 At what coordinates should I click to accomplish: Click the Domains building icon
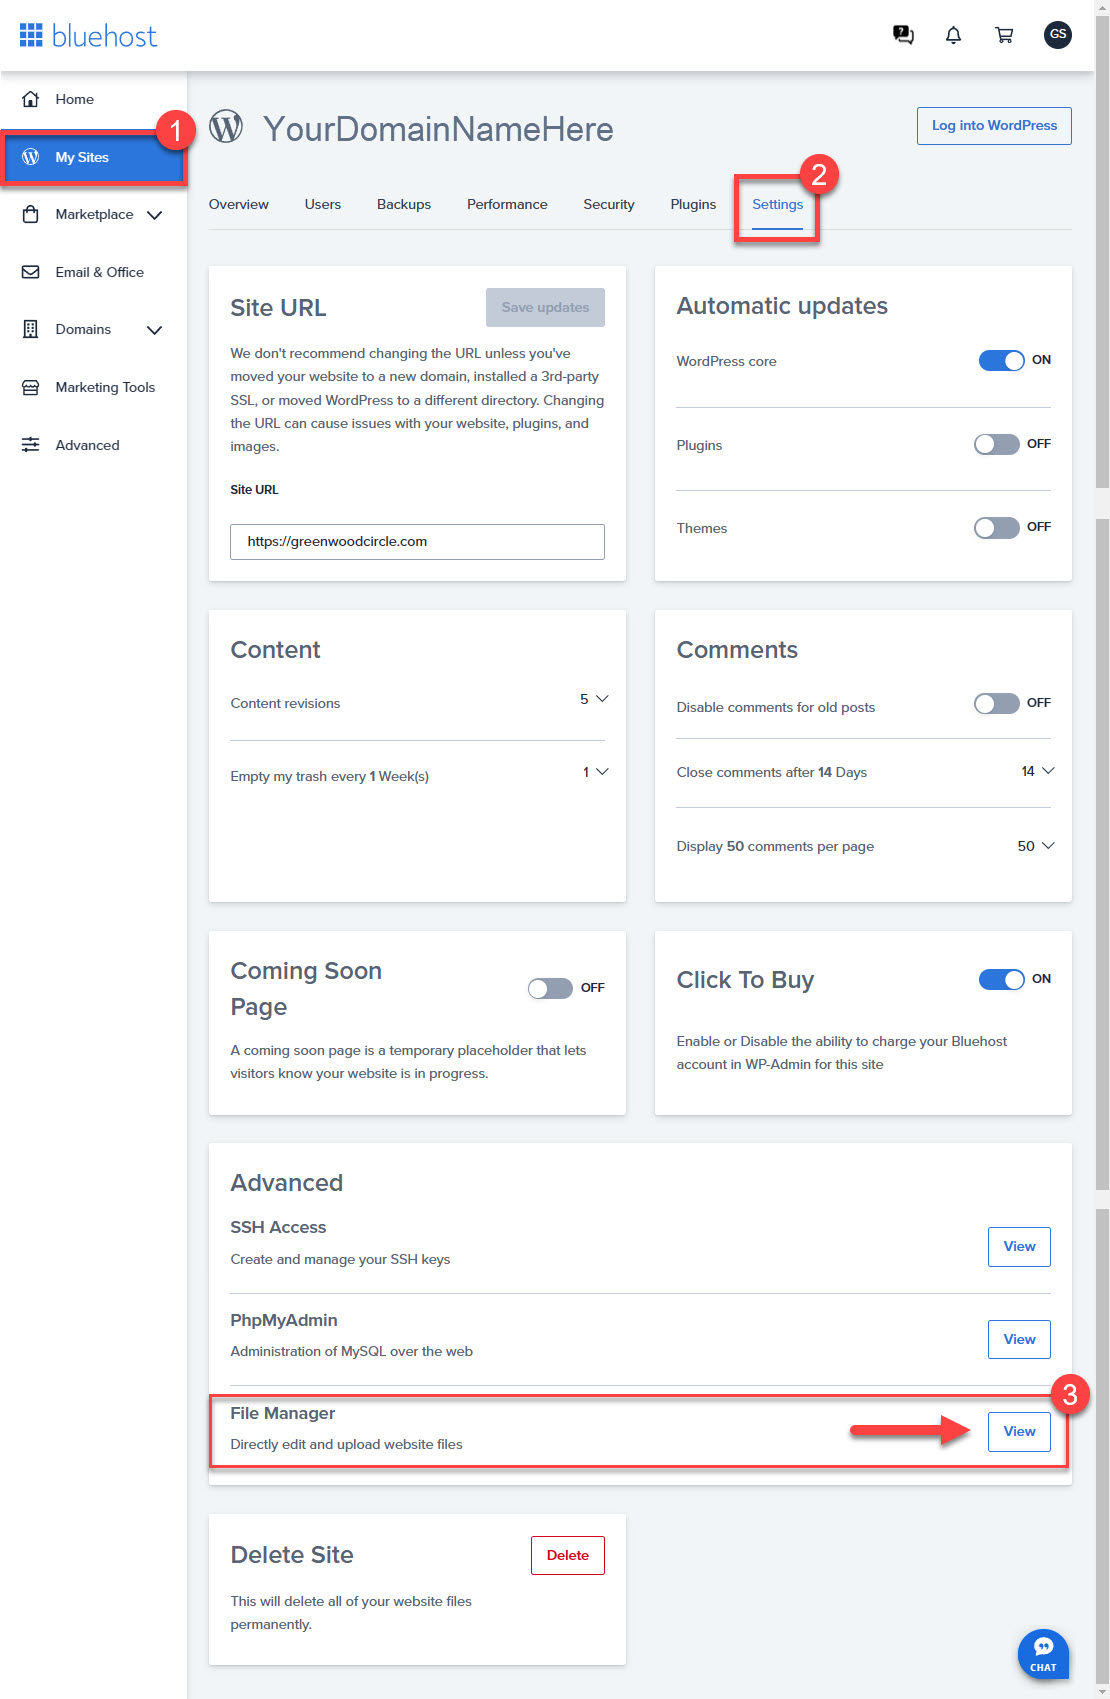(x=31, y=329)
